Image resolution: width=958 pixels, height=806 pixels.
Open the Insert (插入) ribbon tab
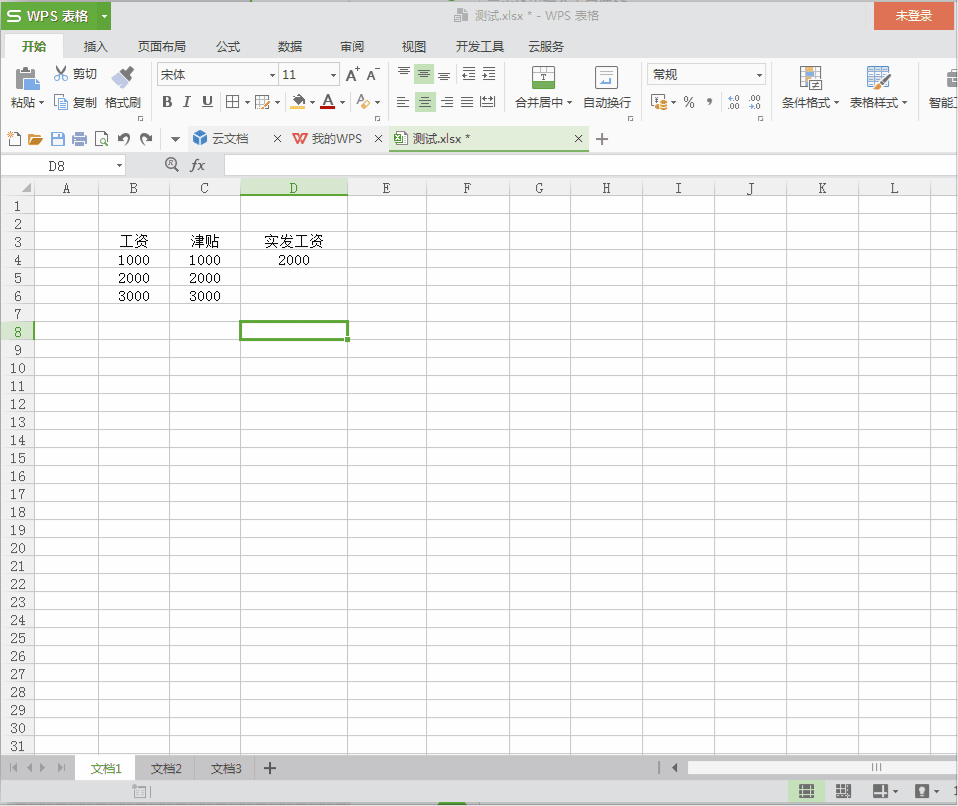95,46
